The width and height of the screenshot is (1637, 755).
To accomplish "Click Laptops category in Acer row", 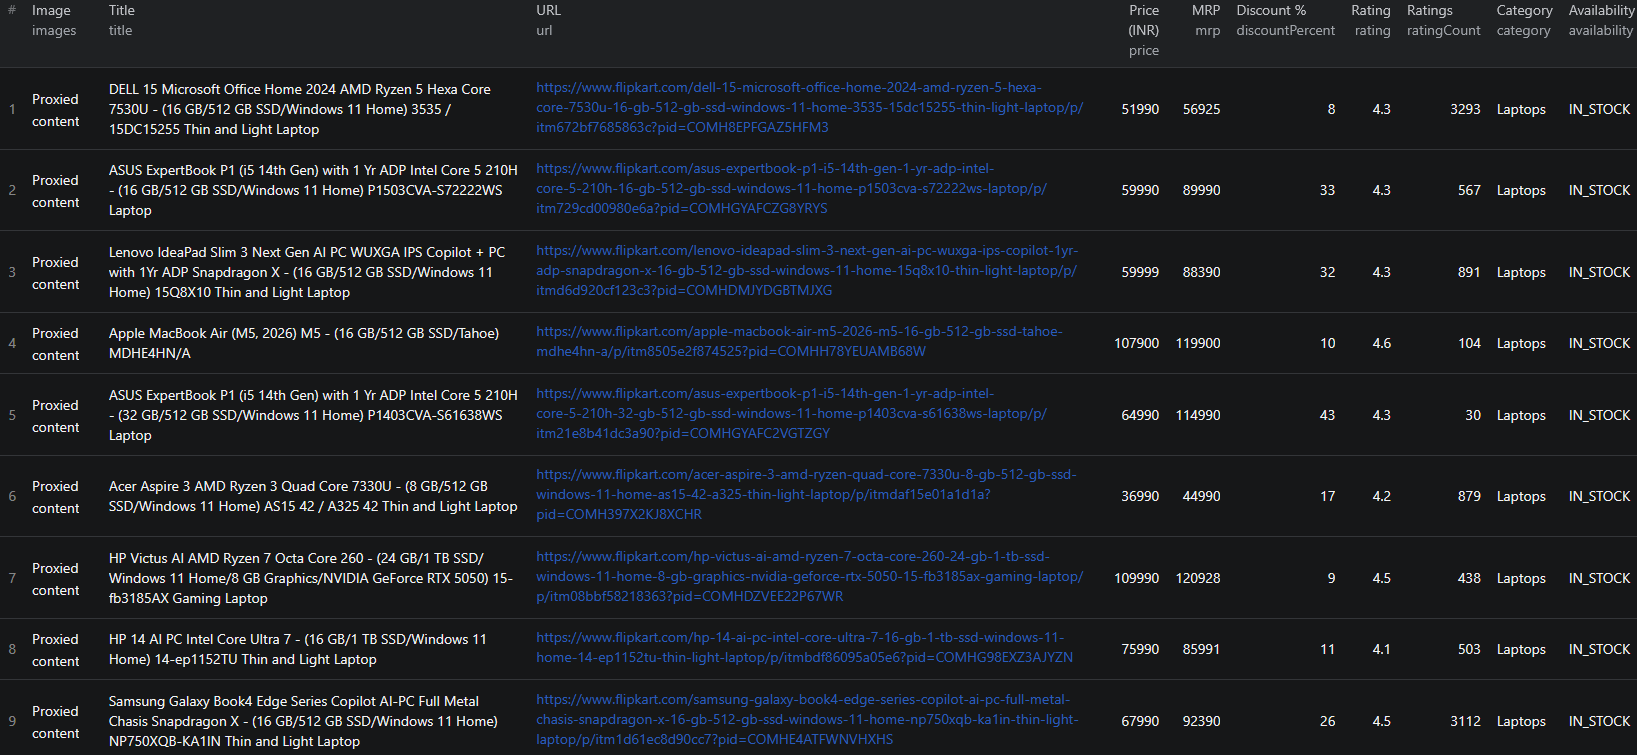I will point(1521,496).
